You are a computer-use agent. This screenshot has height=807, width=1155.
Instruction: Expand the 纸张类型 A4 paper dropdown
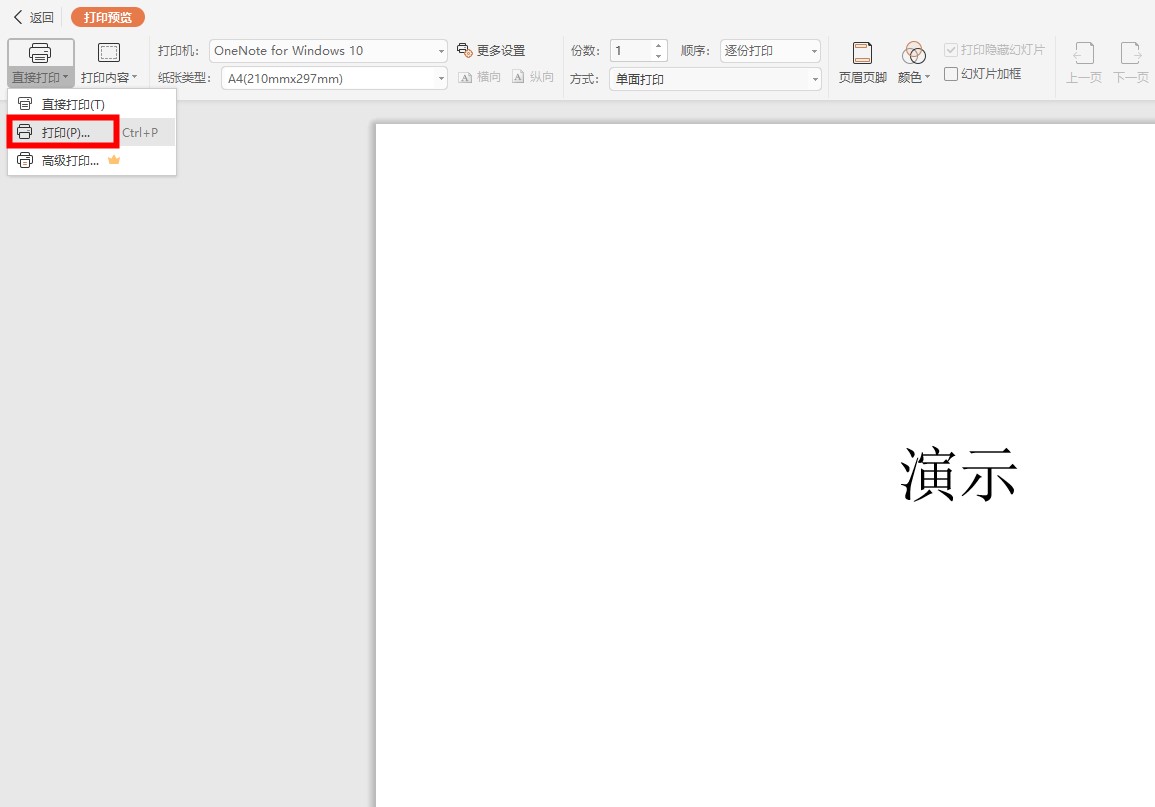tap(334, 79)
